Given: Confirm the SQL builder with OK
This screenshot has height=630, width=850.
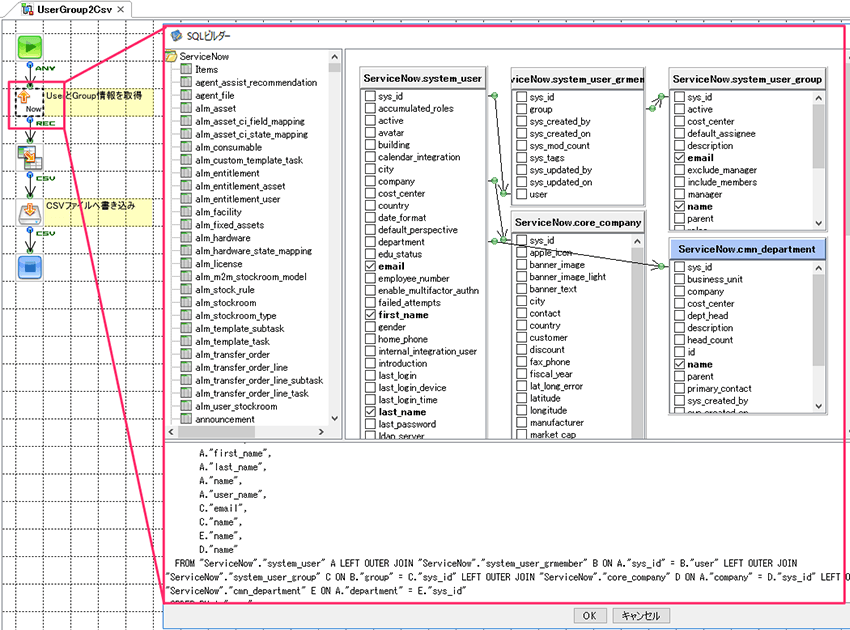Looking at the screenshot, I should (x=589, y=616).
